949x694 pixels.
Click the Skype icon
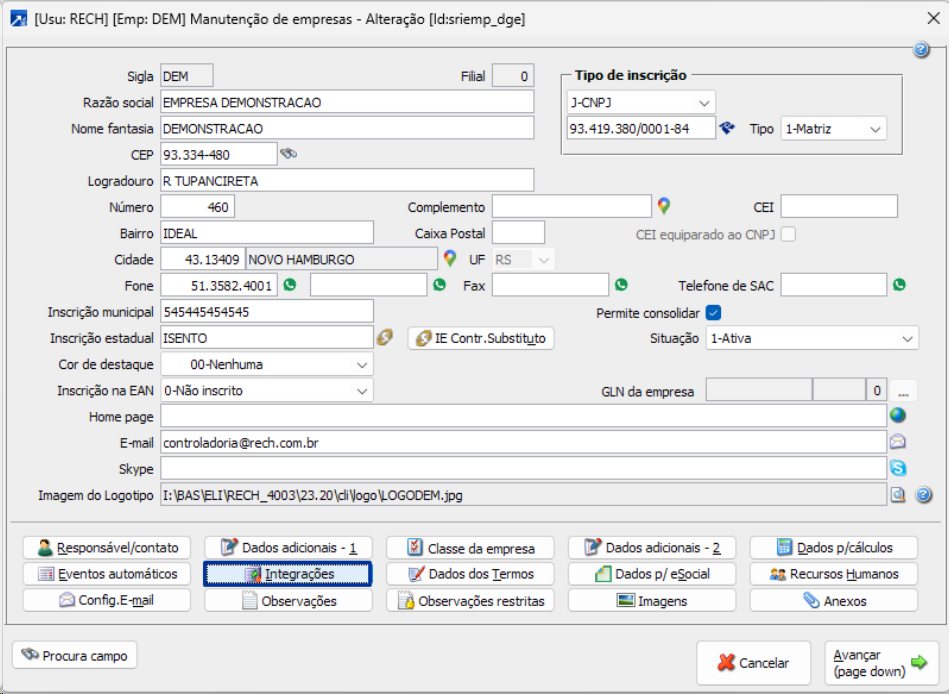[x=897, y=468]
